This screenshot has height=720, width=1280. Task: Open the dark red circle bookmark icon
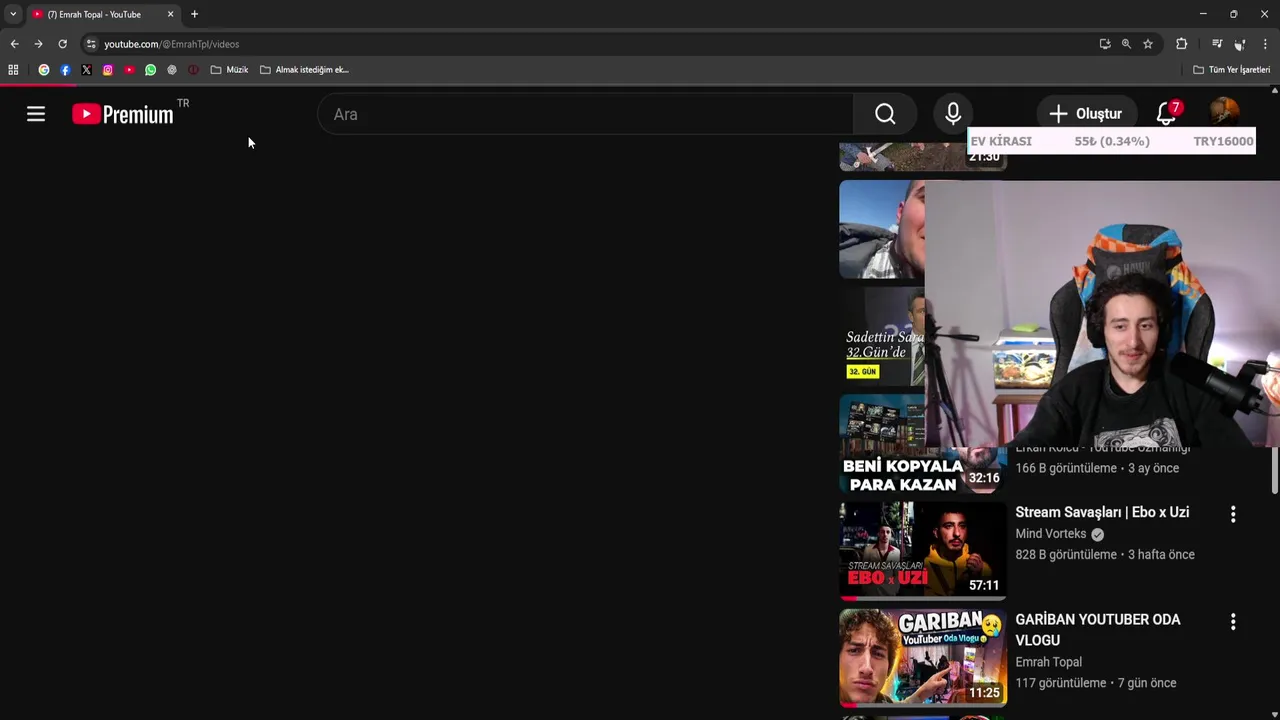(x=193, y=70)
